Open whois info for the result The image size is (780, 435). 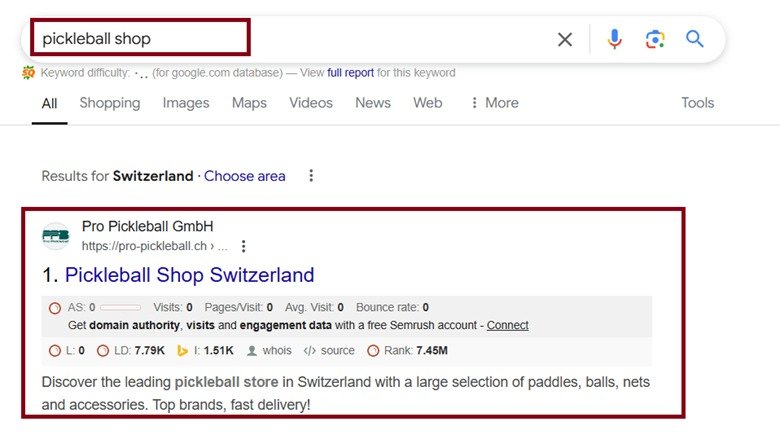270,350
